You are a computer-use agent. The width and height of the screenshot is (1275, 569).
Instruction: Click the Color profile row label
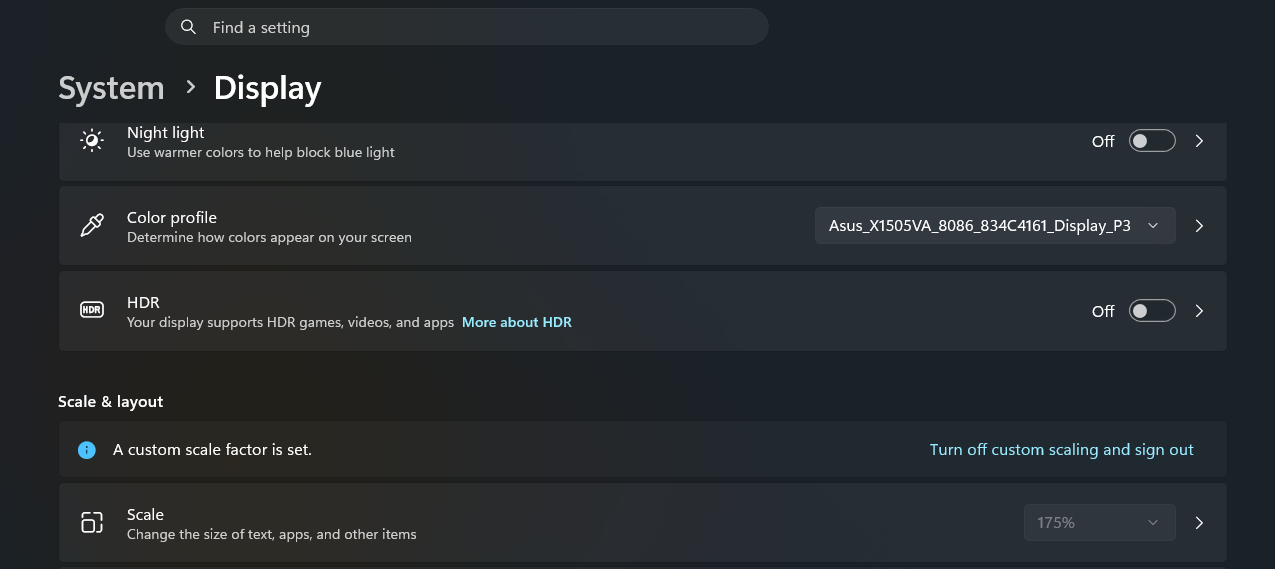pos(172,217)
